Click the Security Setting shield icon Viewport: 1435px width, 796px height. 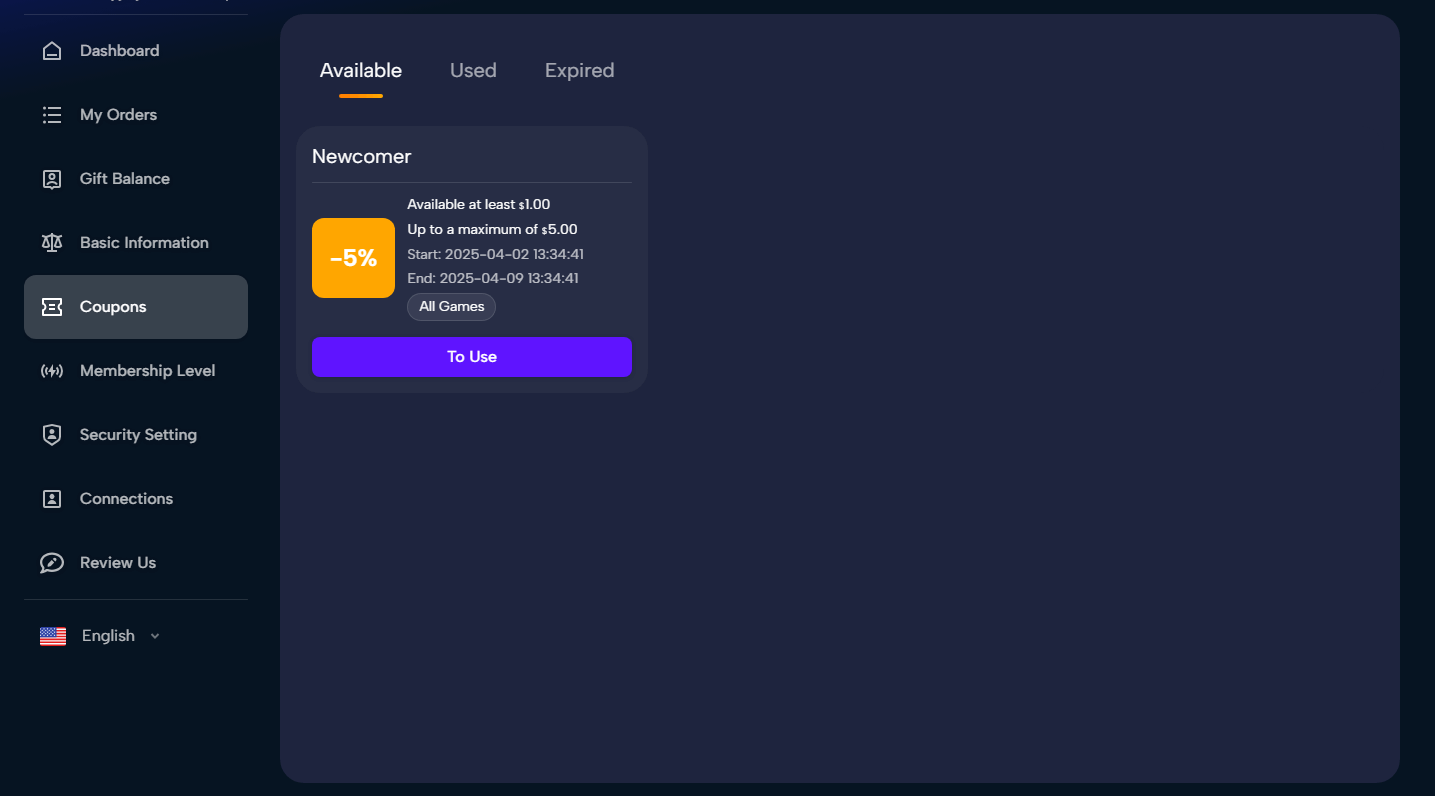point(52,435)
